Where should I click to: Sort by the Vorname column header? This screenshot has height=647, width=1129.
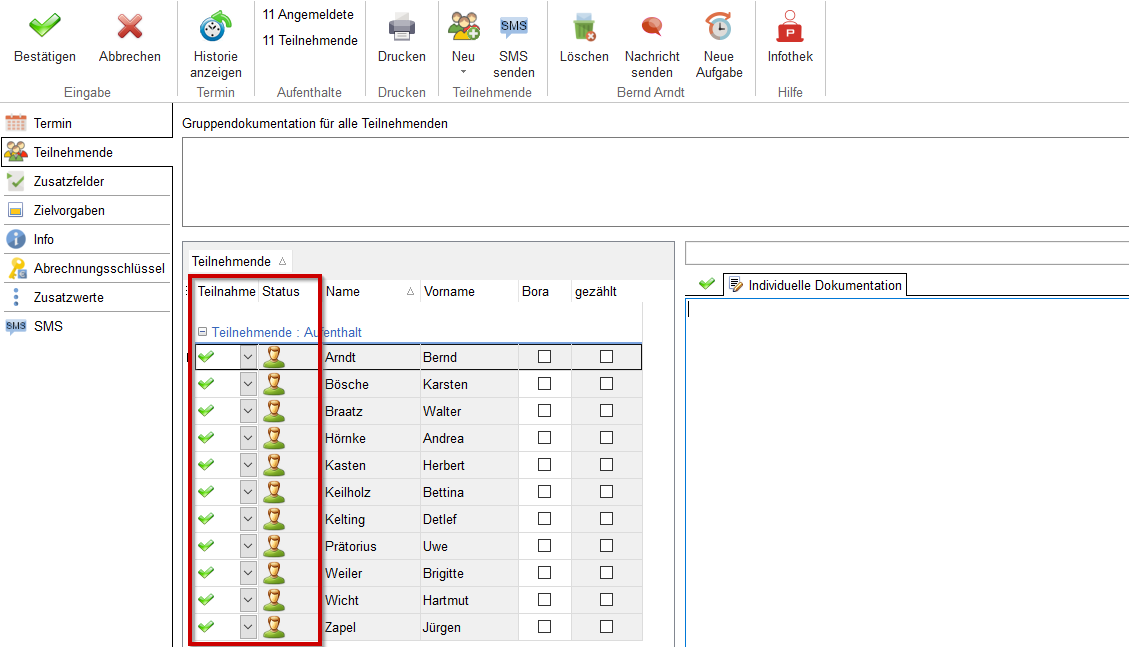click(449, 292)
